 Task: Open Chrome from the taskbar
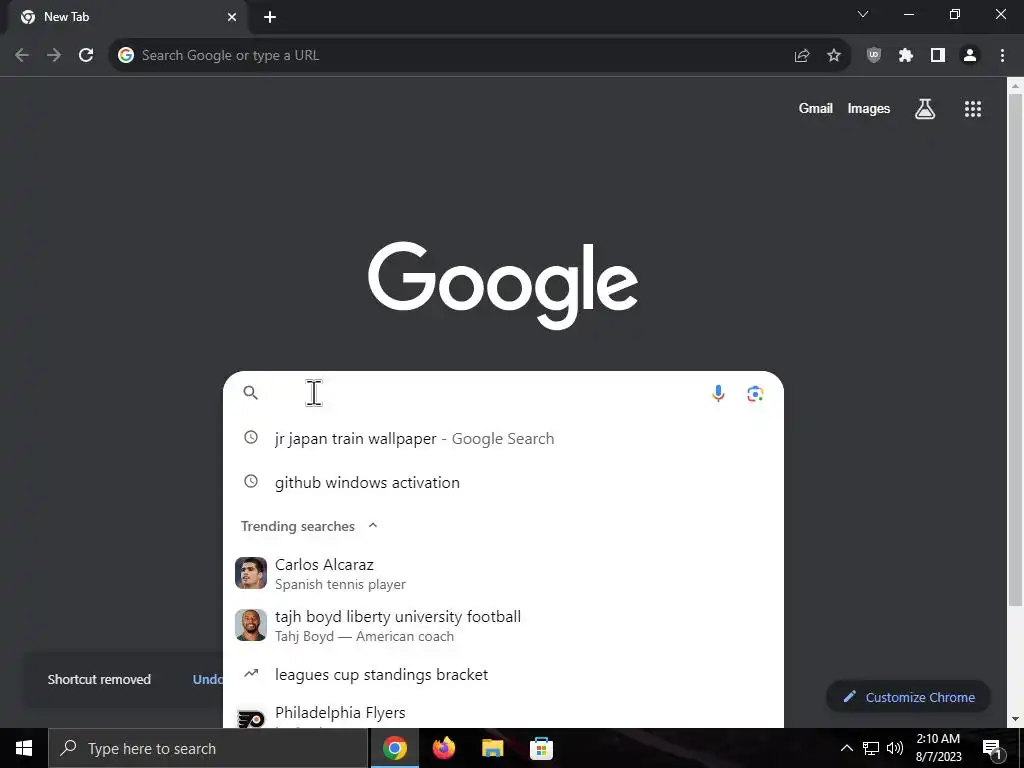(x=394, y=748)
